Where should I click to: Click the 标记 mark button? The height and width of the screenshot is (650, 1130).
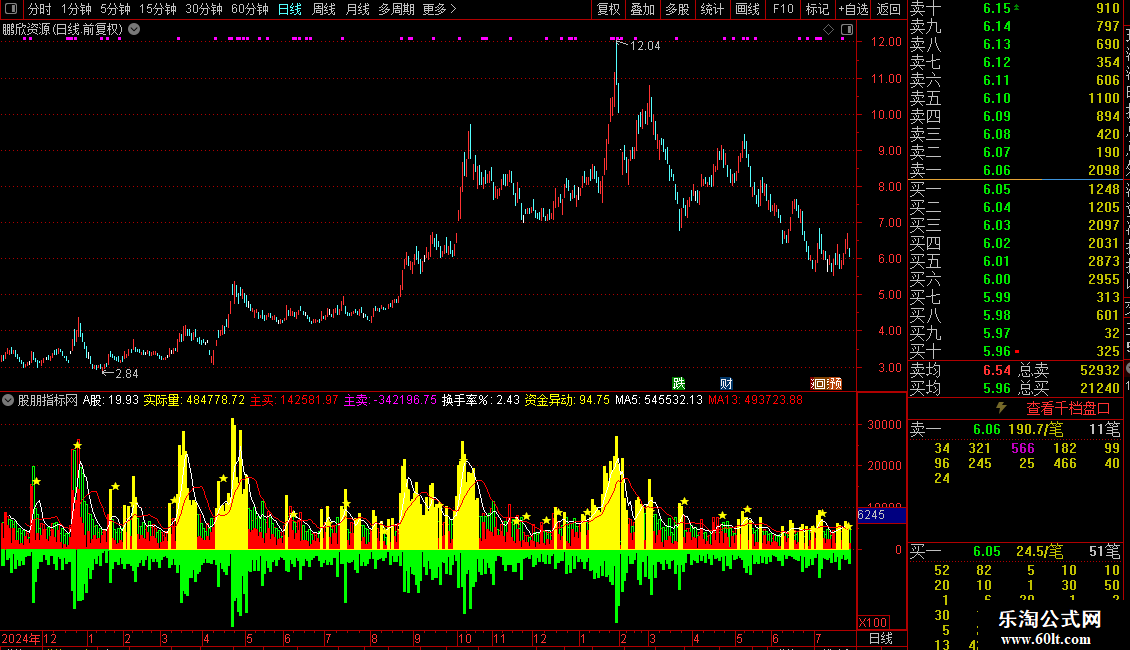817,9
